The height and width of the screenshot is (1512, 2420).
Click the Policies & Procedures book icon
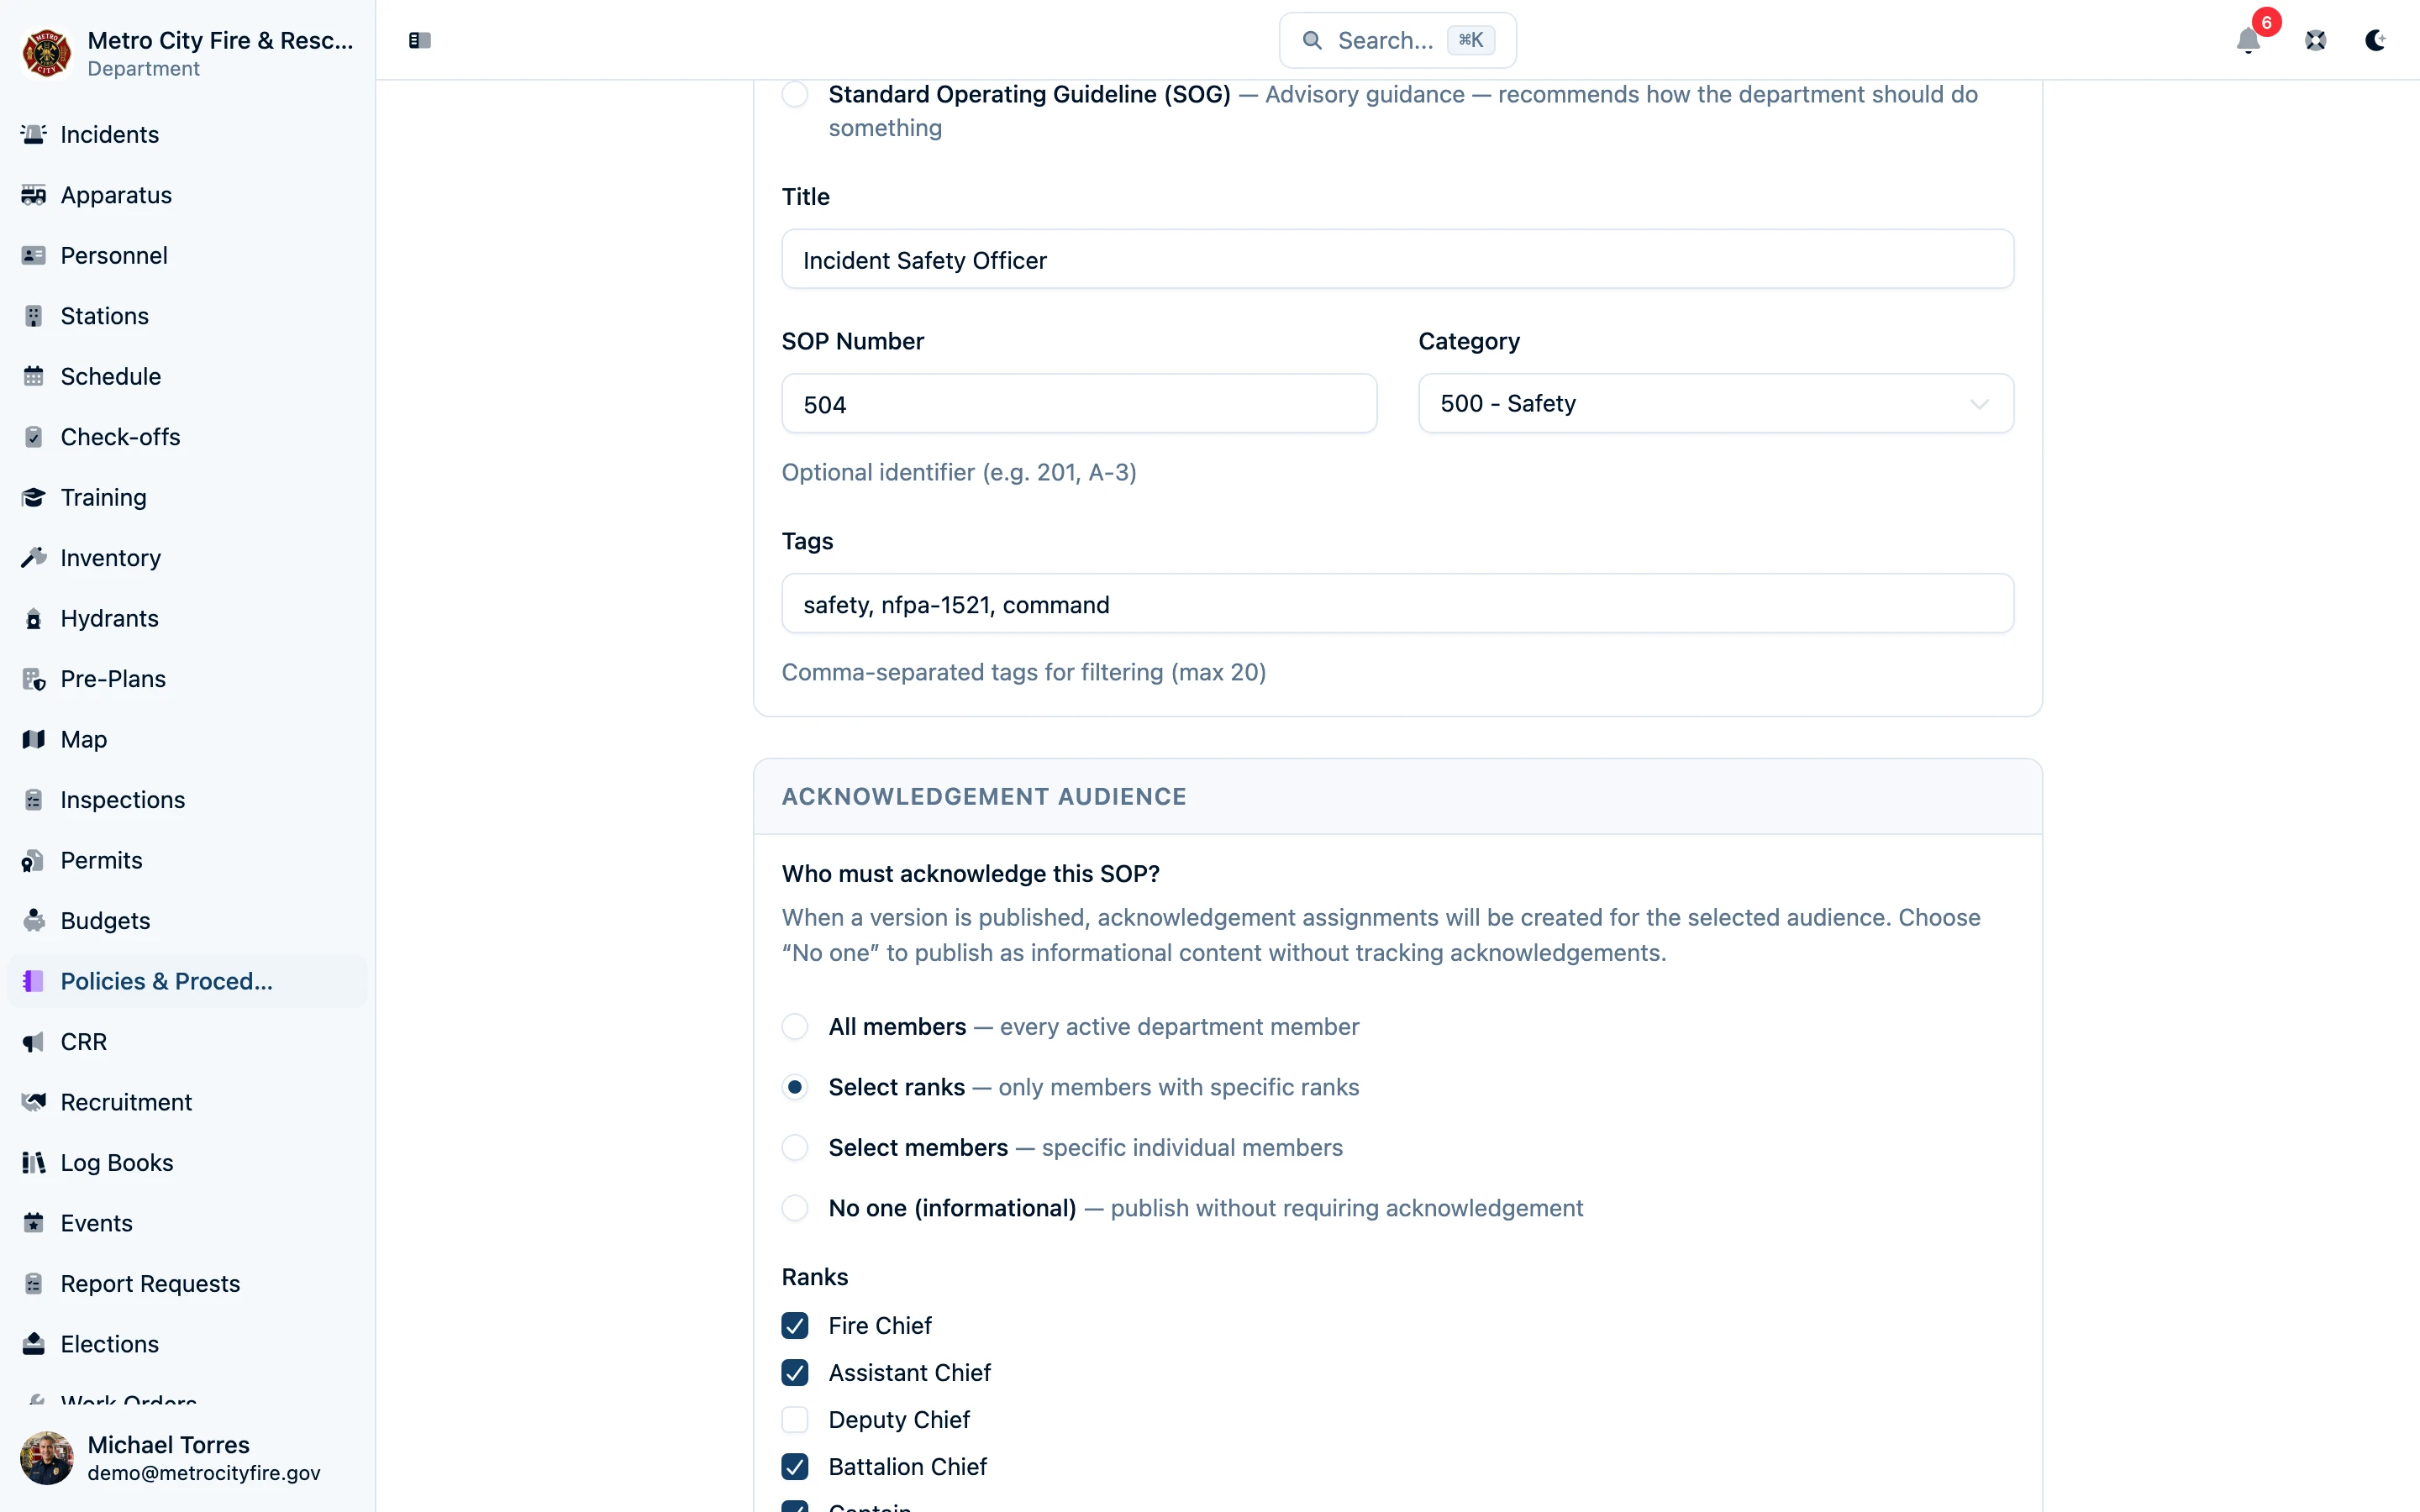(34, 981)
